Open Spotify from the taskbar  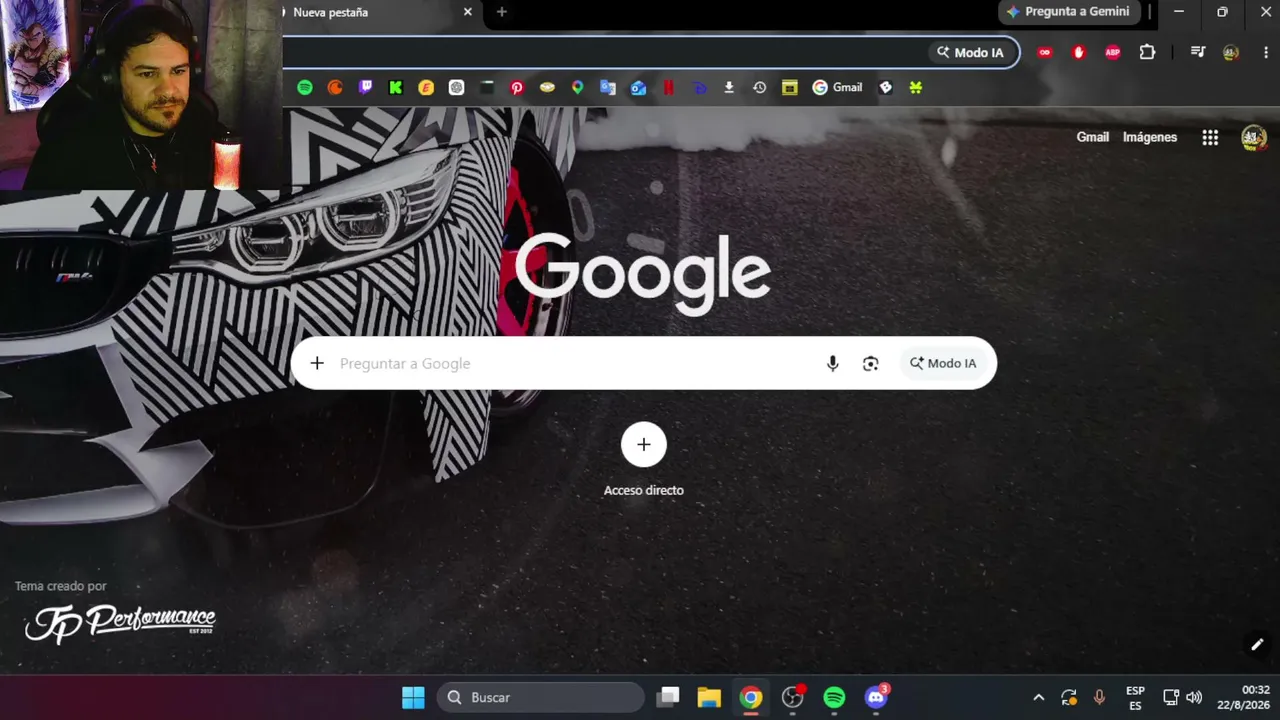[x=834, y=698]
